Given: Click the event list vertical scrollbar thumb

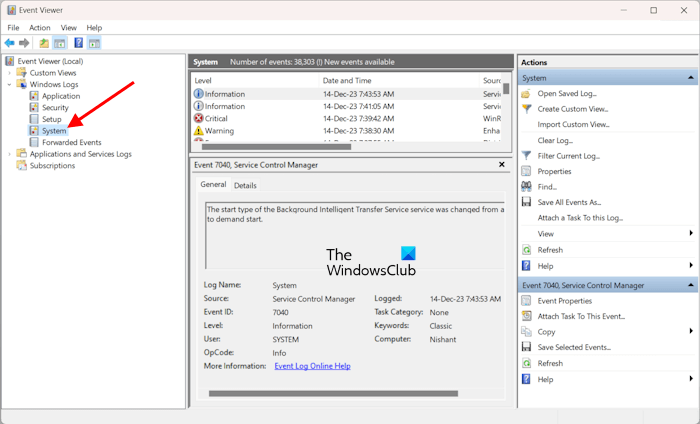Looking at the screenshot, I should pos(506,88).
